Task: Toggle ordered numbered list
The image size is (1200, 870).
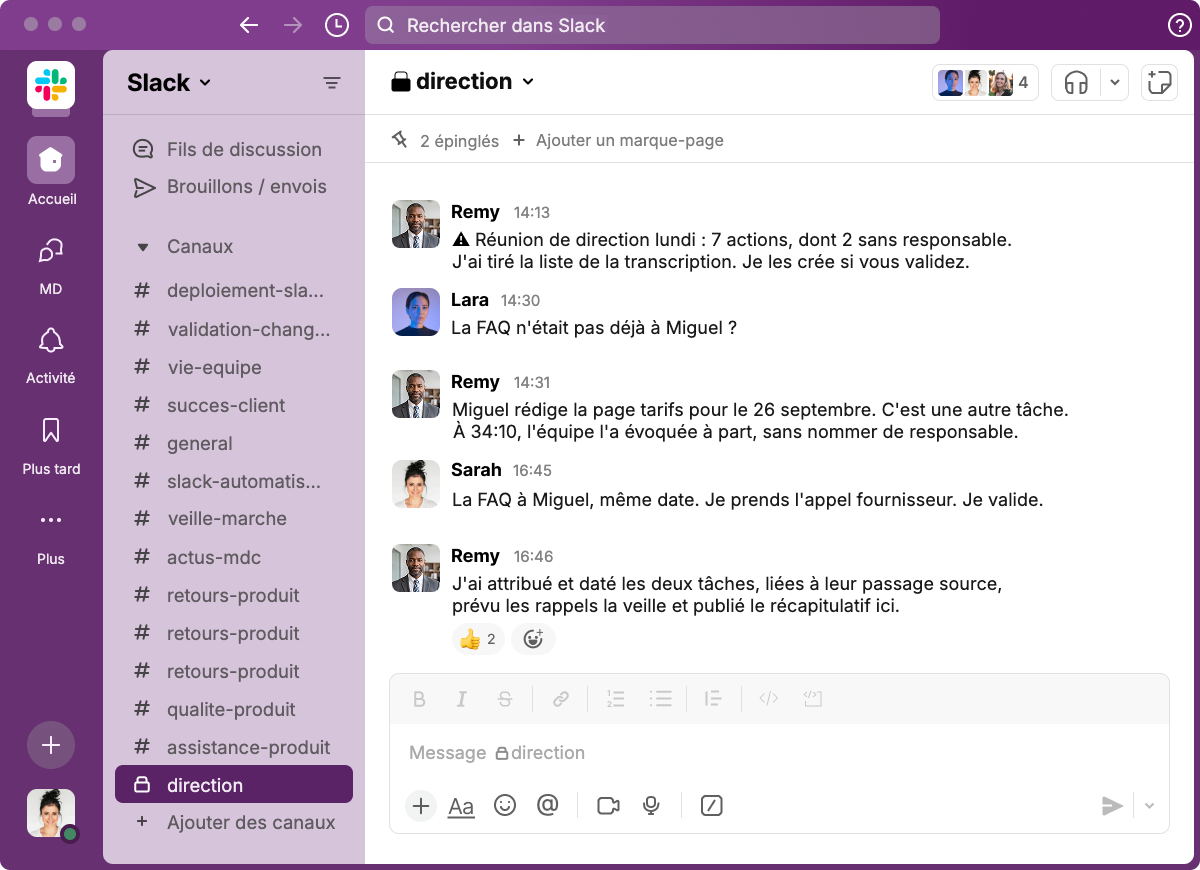Action: point(616,699)
